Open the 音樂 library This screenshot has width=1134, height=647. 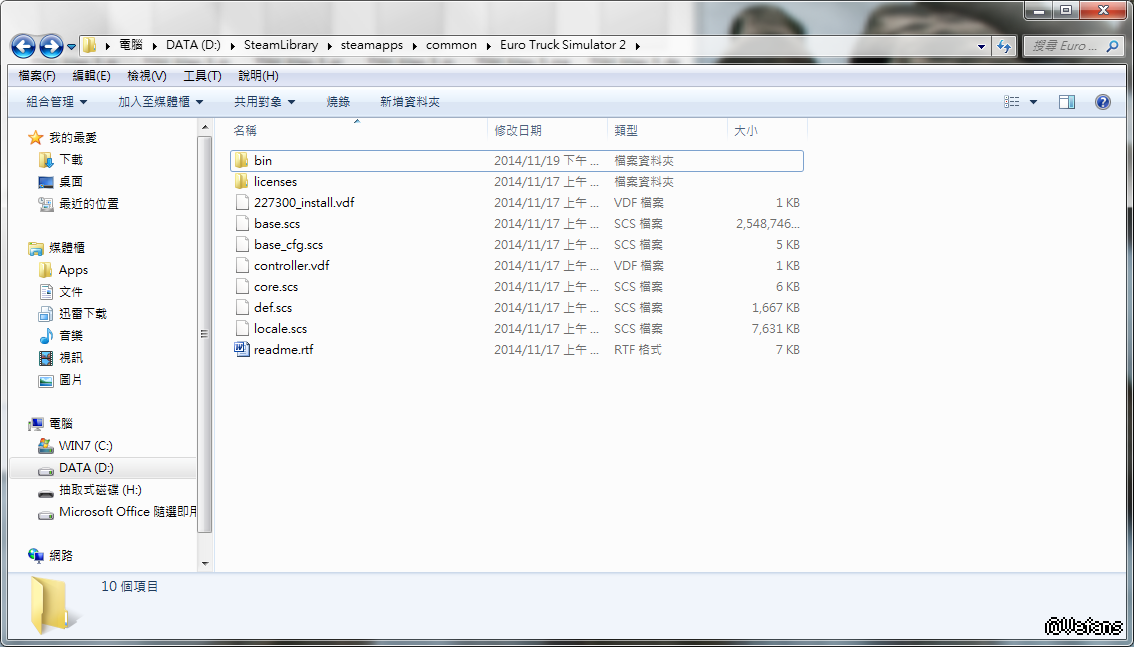pos(71,336)
